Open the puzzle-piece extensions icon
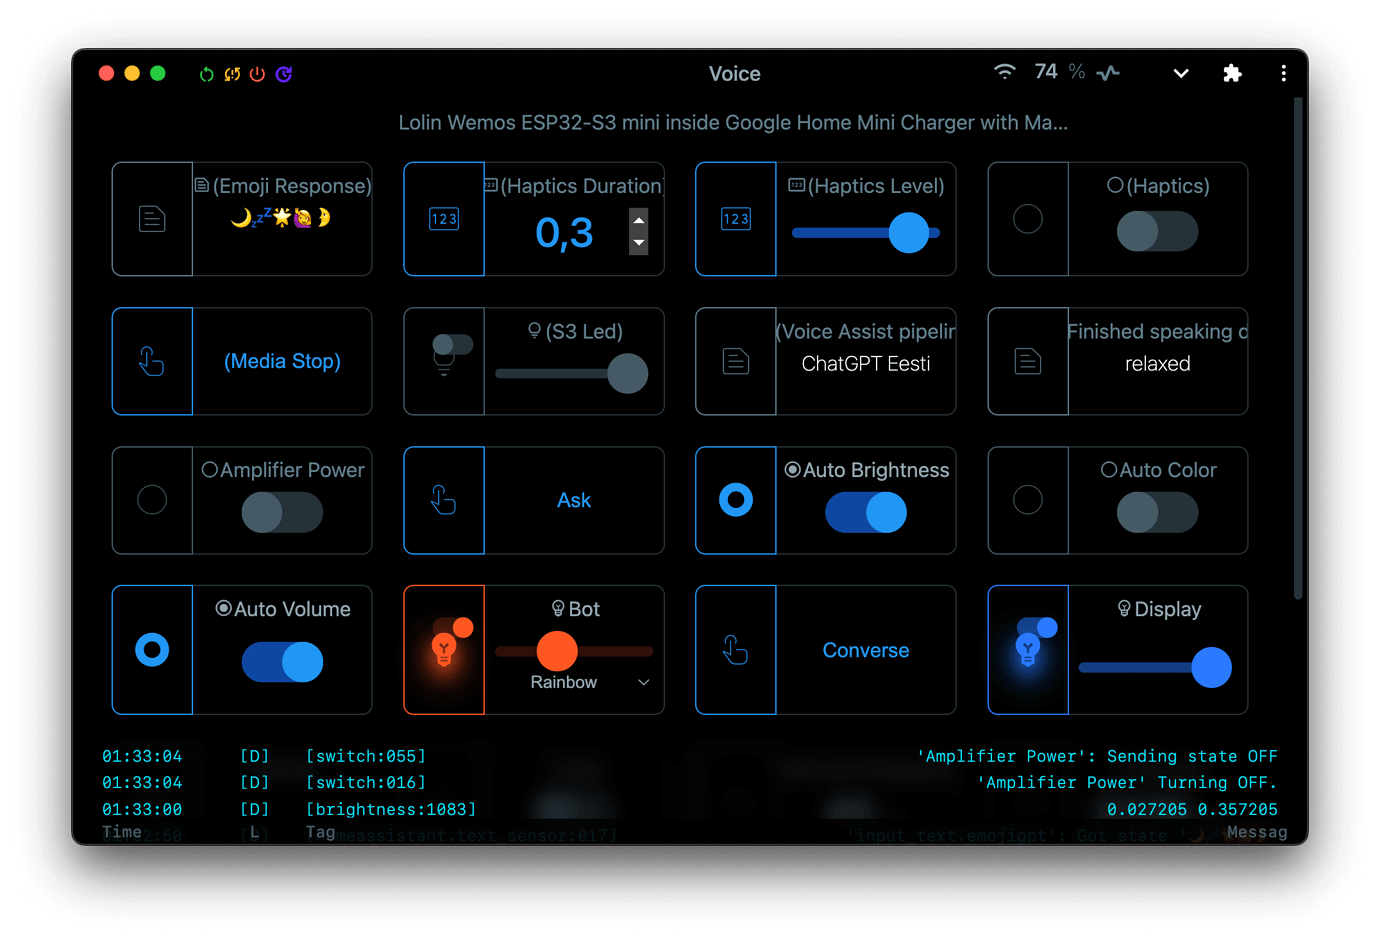The width and height of the screenshot is (1380, 940). pos(1232,73)
